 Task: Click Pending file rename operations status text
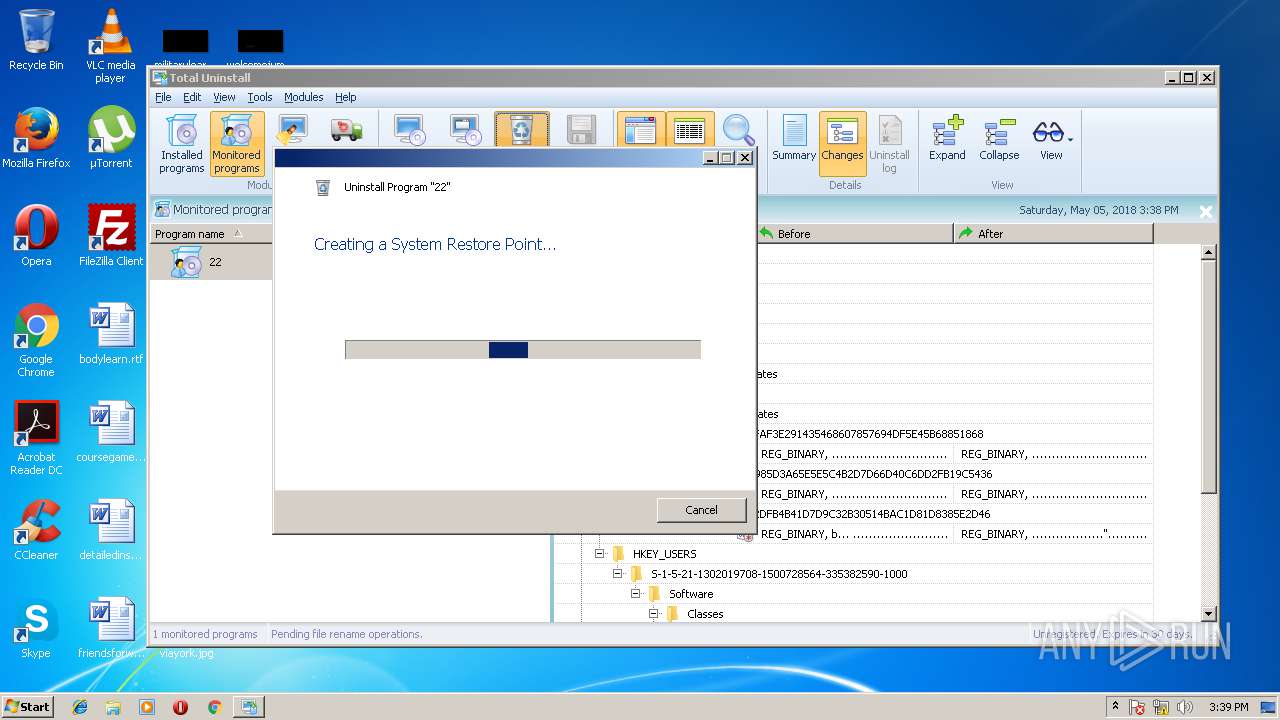346,634
